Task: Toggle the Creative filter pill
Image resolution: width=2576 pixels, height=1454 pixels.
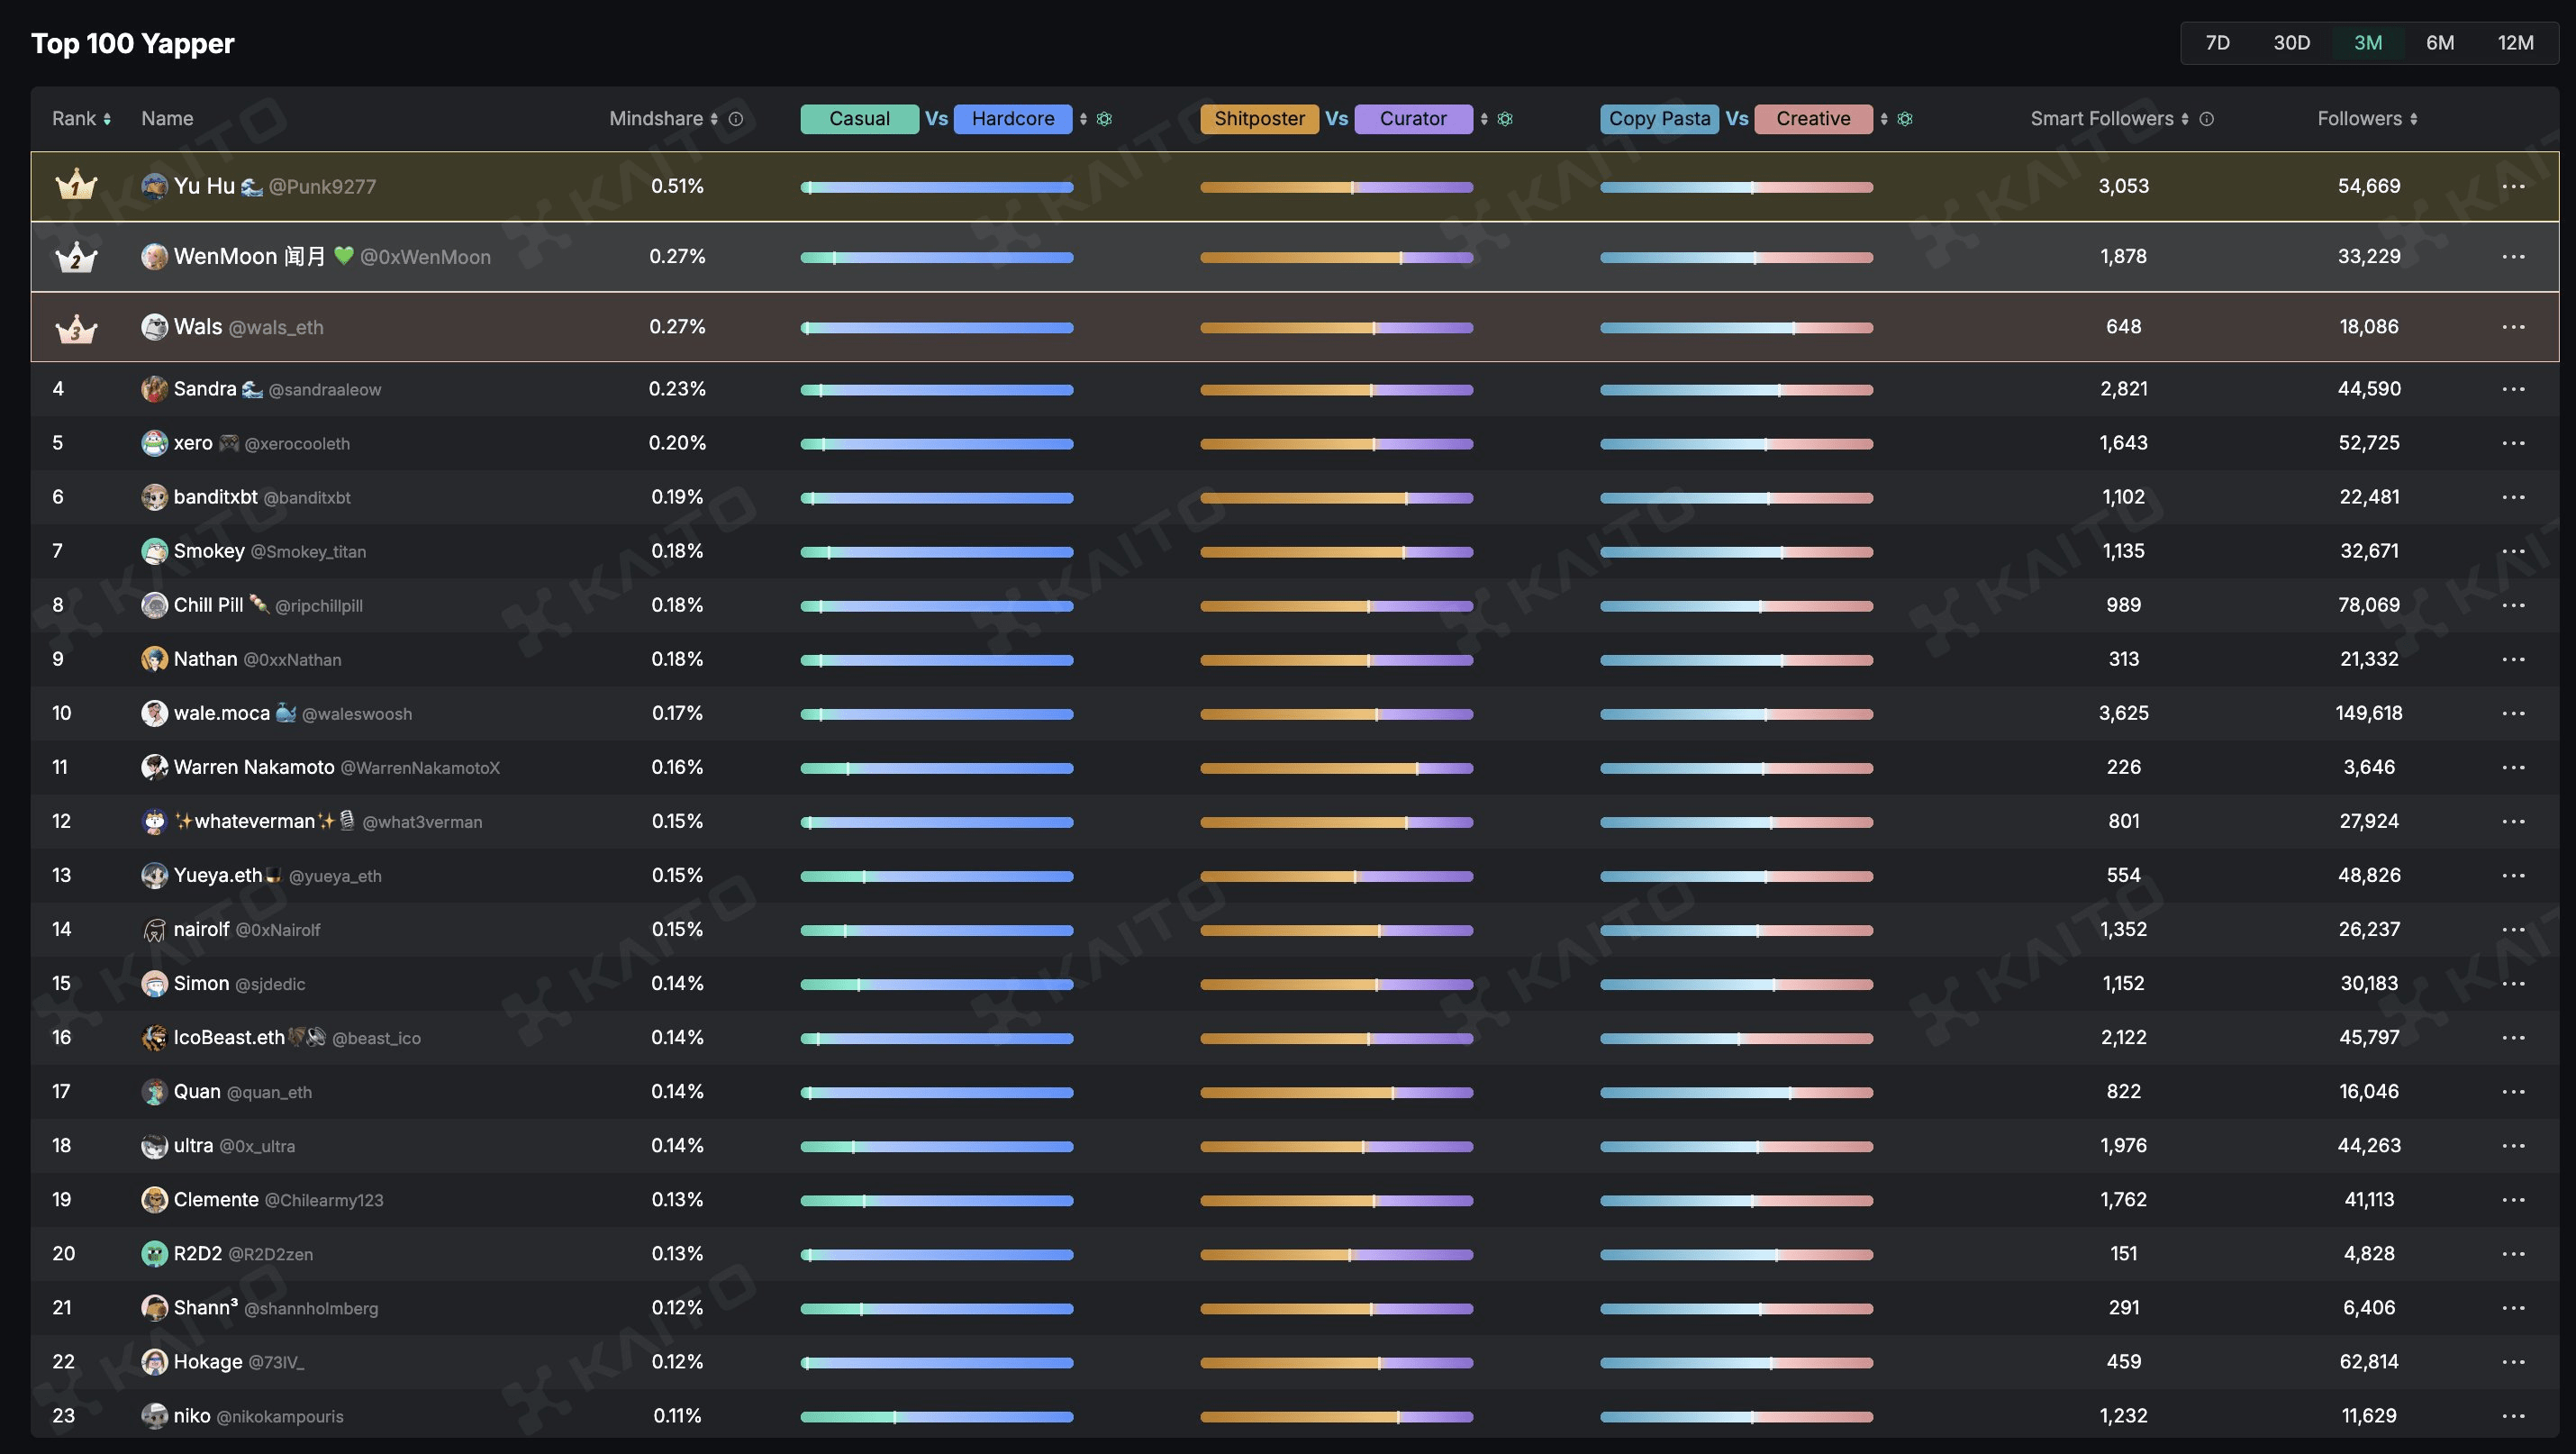Action: 1812,119
